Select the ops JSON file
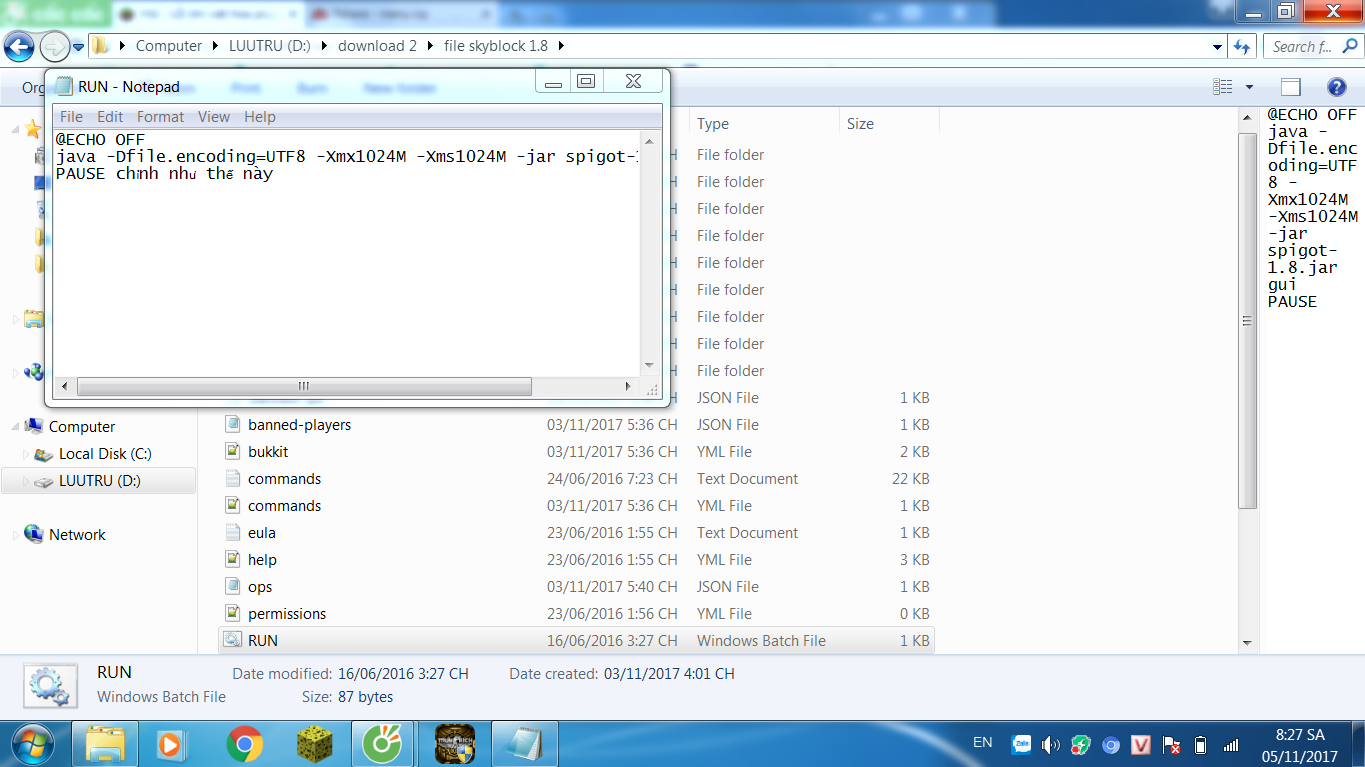1365x767 pixels. [577, 587]
